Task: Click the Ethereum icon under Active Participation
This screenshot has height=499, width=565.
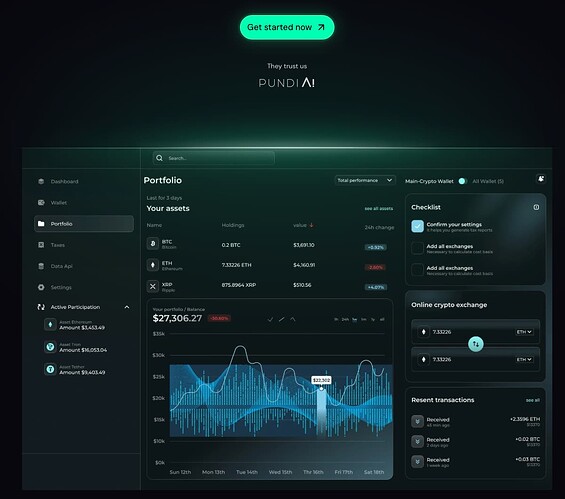Action: [x=50, y=325]
